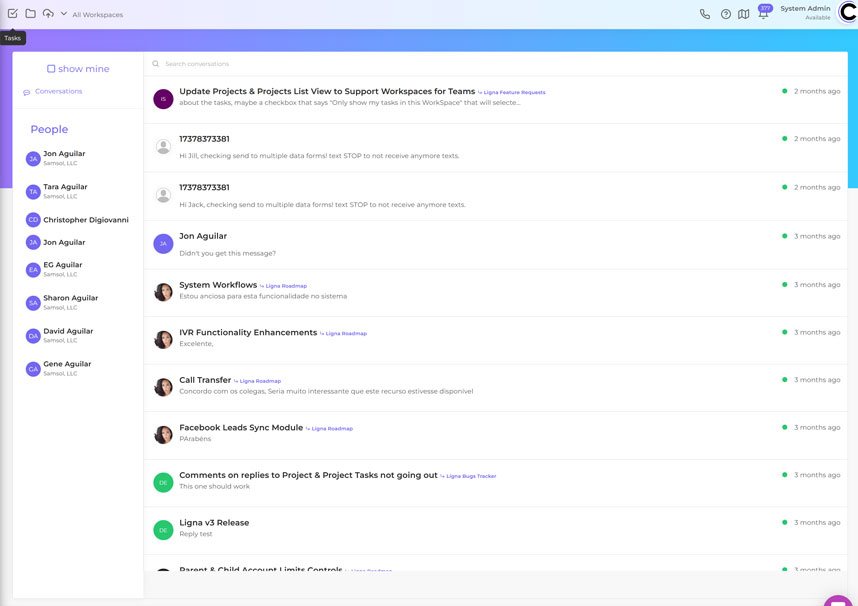This screenshot has height=606, width=858.
Task: Click the purple chat button at bottom right
Action: click(x=838, y=601)
